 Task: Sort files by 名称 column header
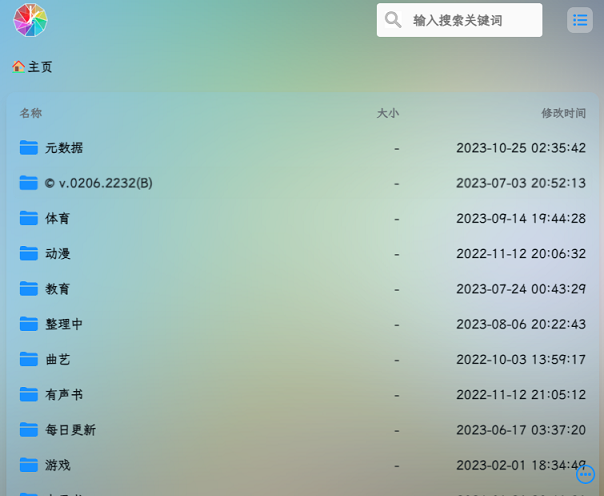[x=31, y=114]
